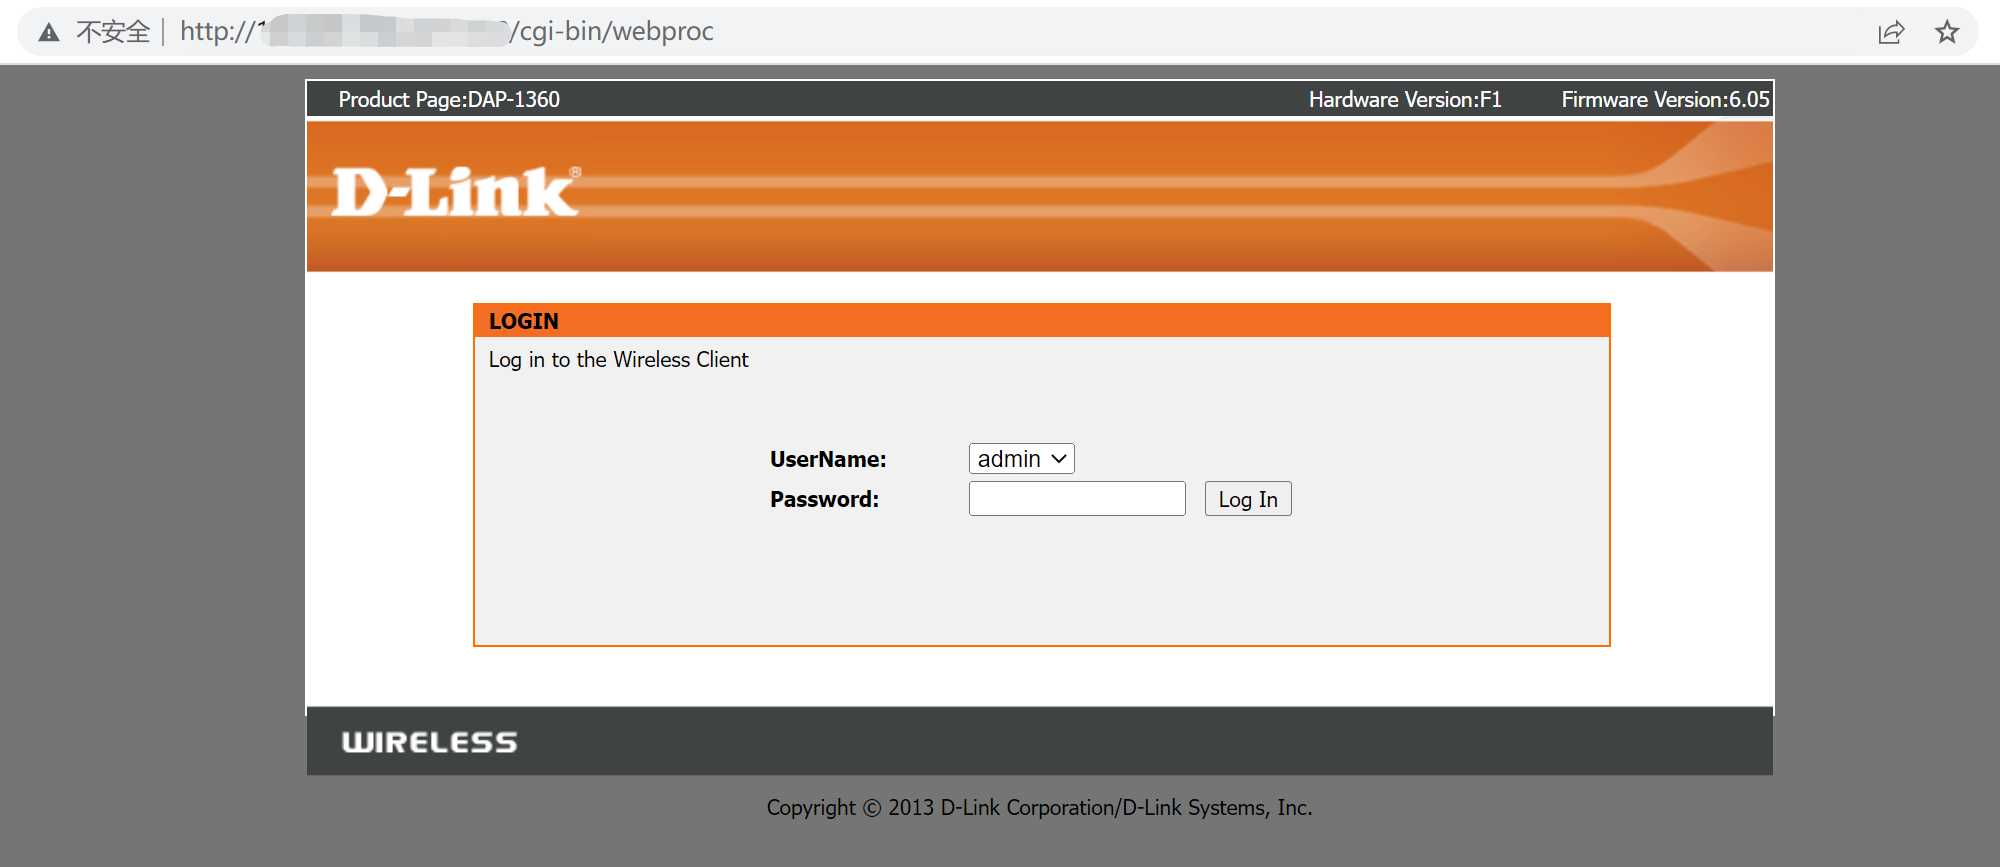Click the share page icon in address bar
The image size is (2000, 867).
(1890, 33)
